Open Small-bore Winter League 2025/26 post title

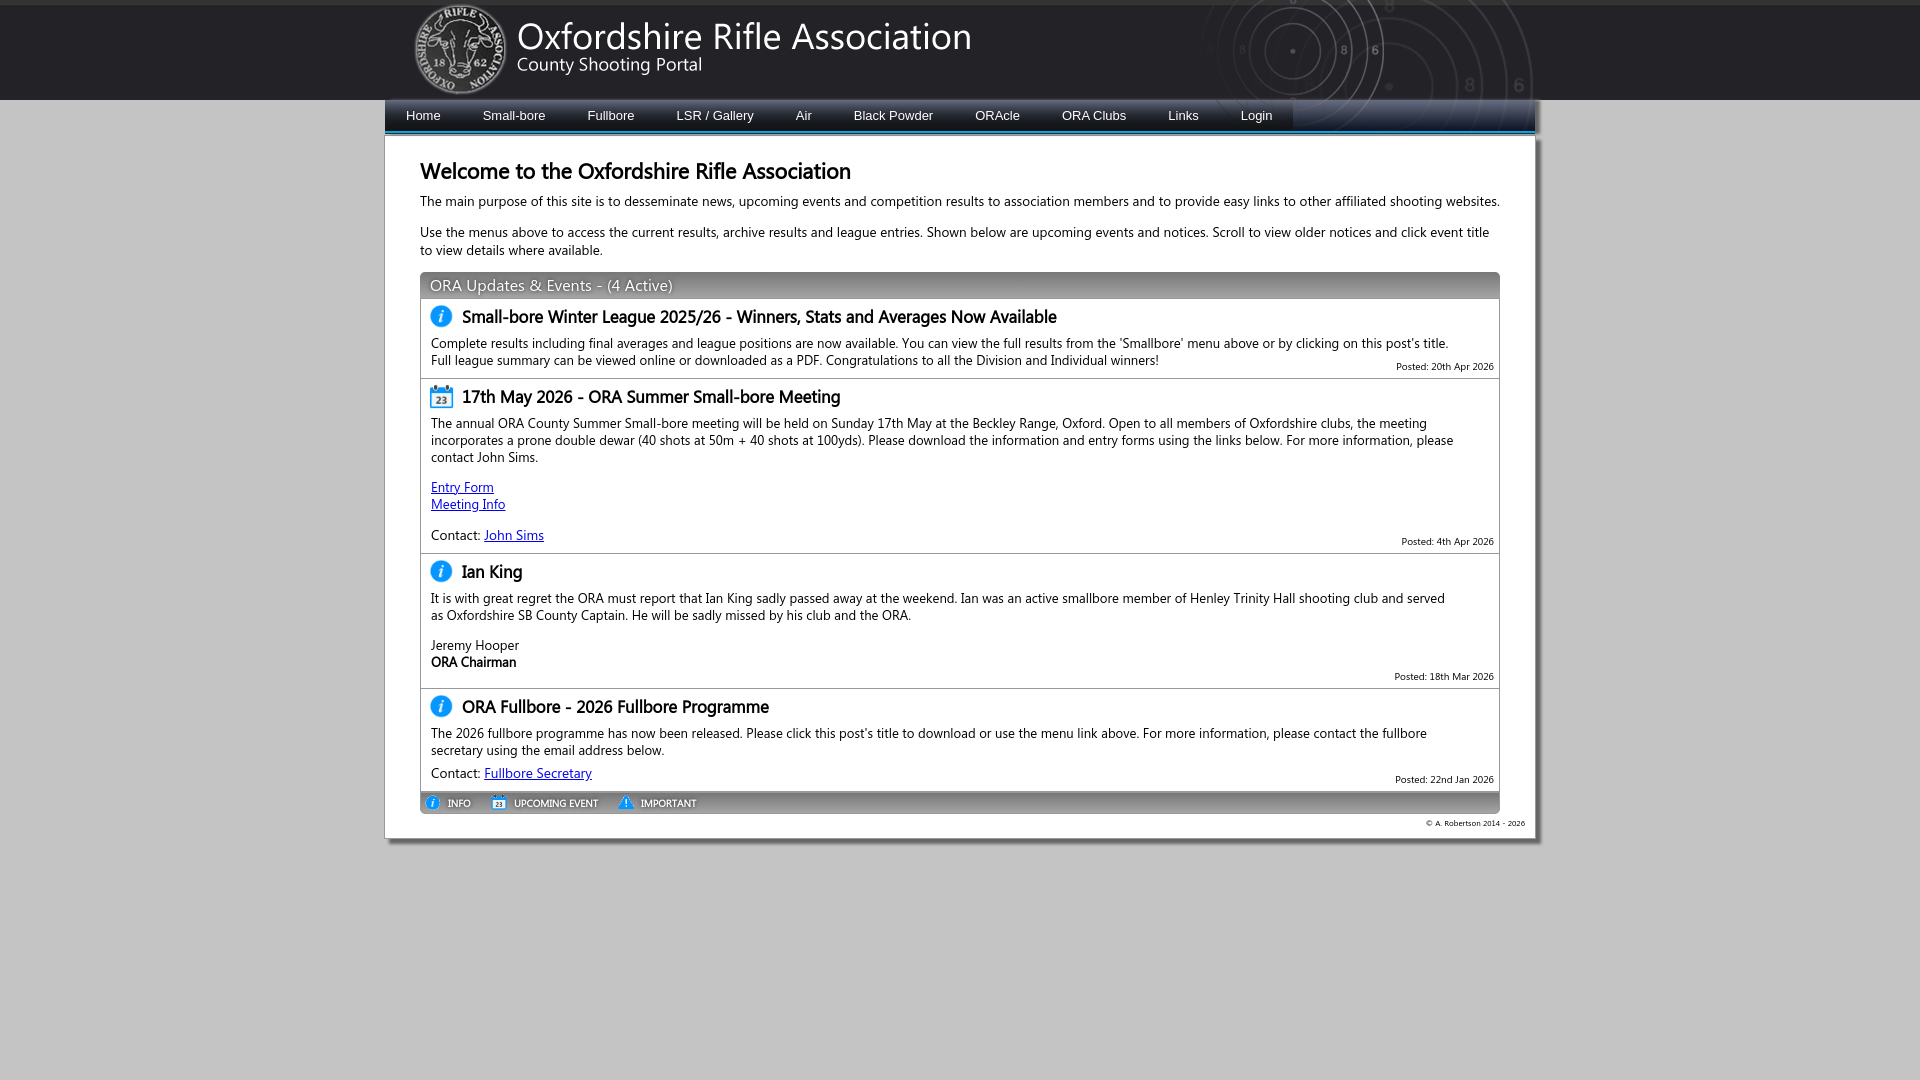tap(759, 317)
